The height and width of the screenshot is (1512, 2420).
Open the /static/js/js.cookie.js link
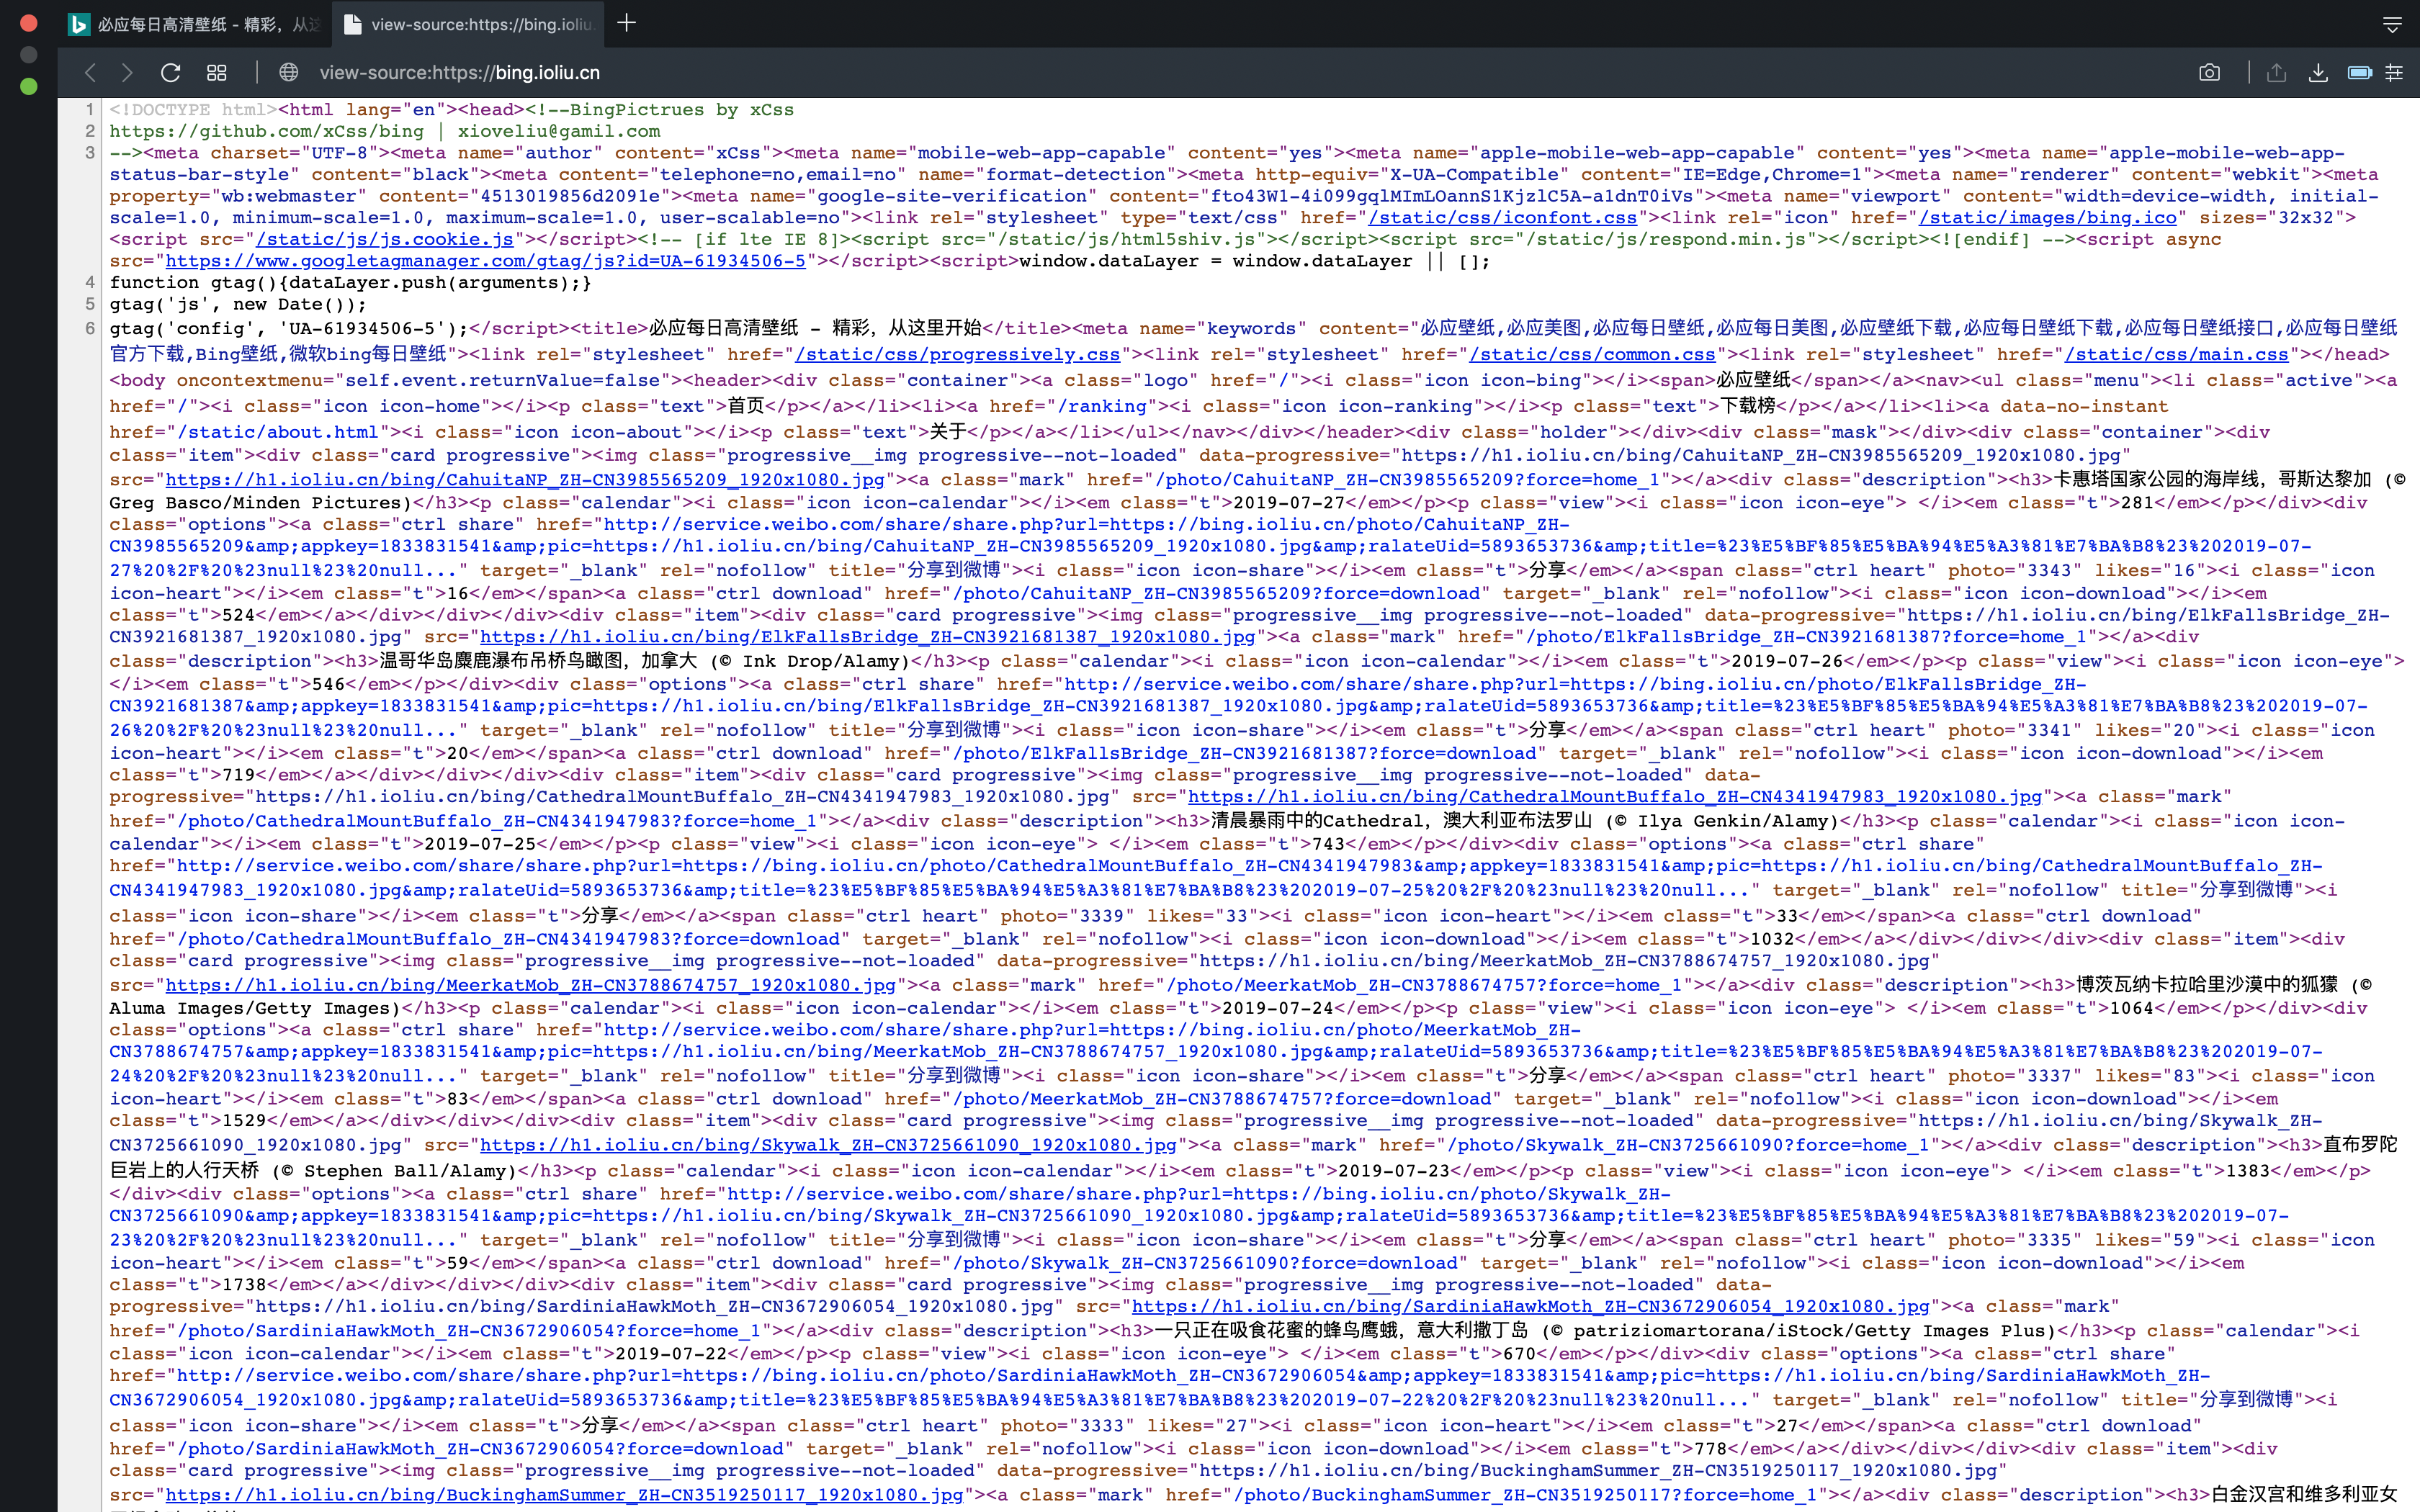pyautogui.click(x=384, y=239)
